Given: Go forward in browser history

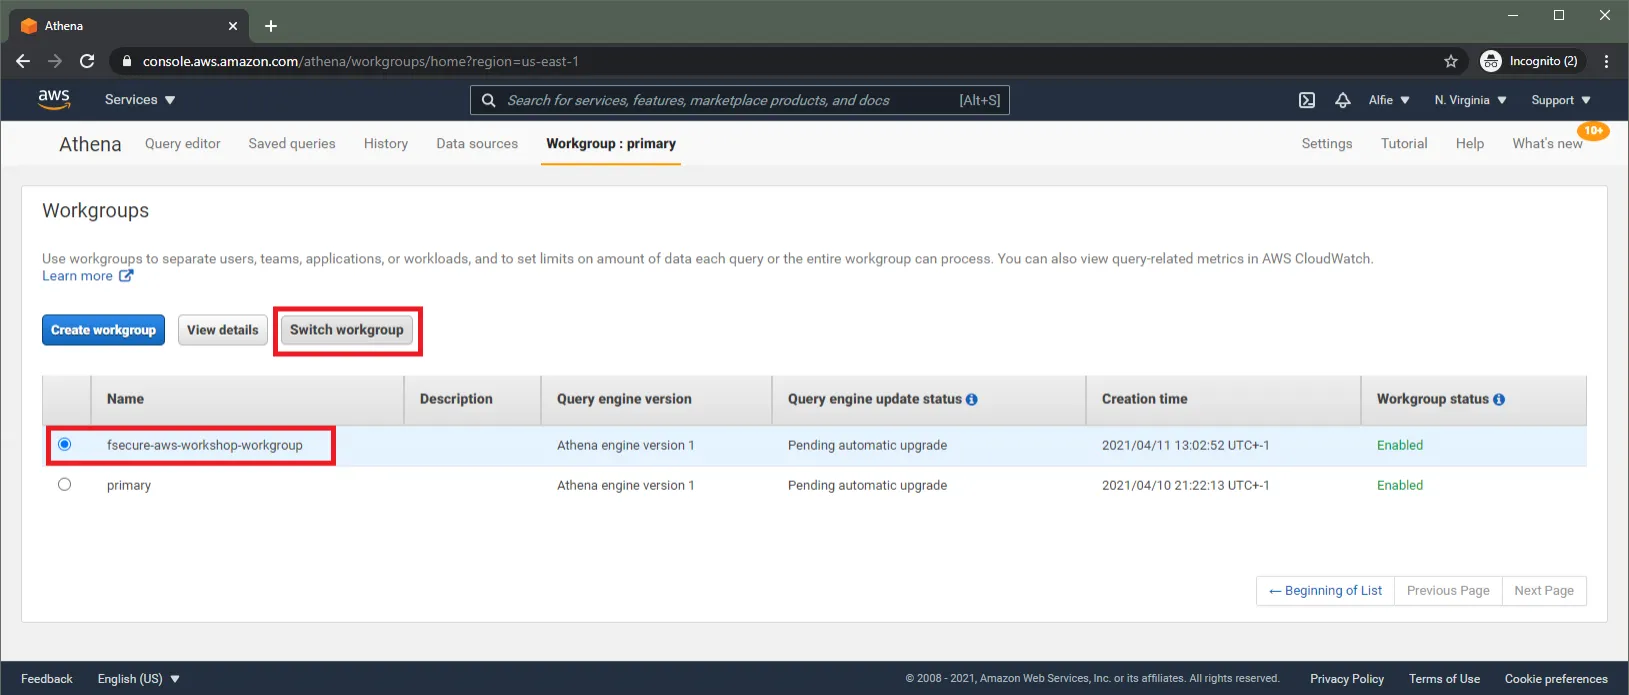Looking at the screenshot, I should point(55,61).
